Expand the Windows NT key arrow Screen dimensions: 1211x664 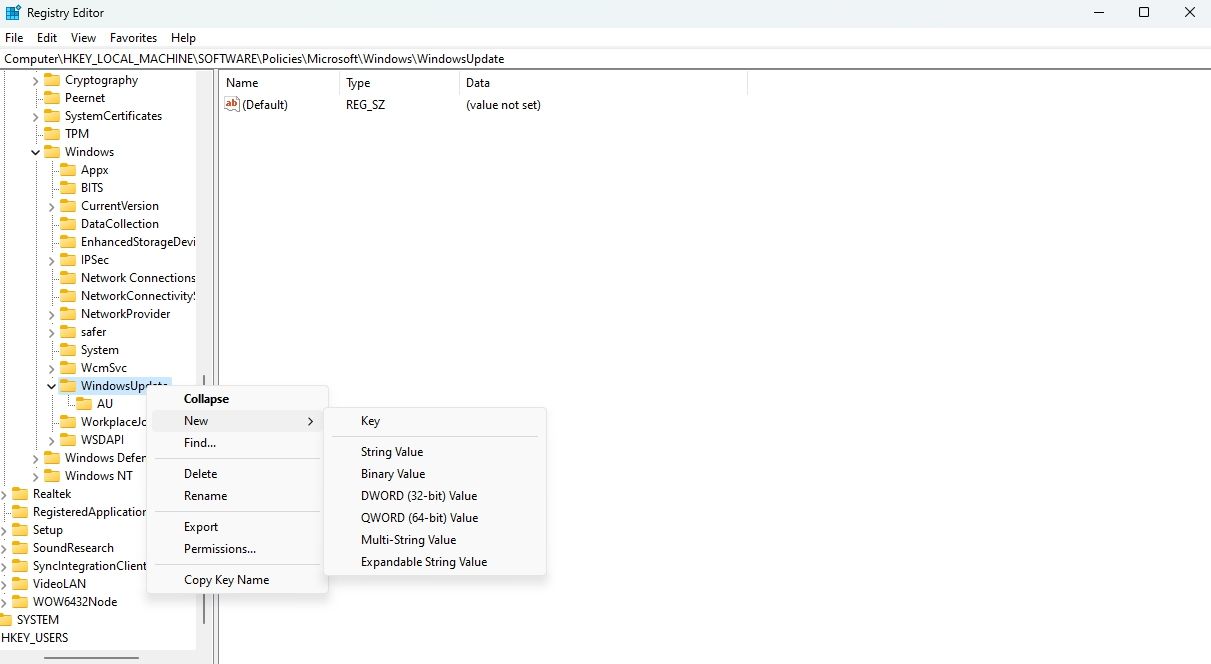click(x=35, y=476)
